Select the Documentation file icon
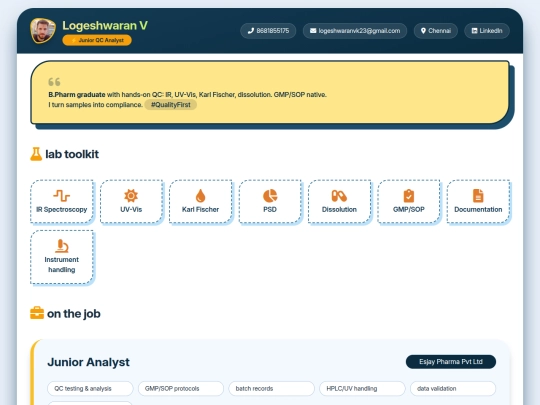Viewport: 540px width, 405px height. [x=478, y=196]
